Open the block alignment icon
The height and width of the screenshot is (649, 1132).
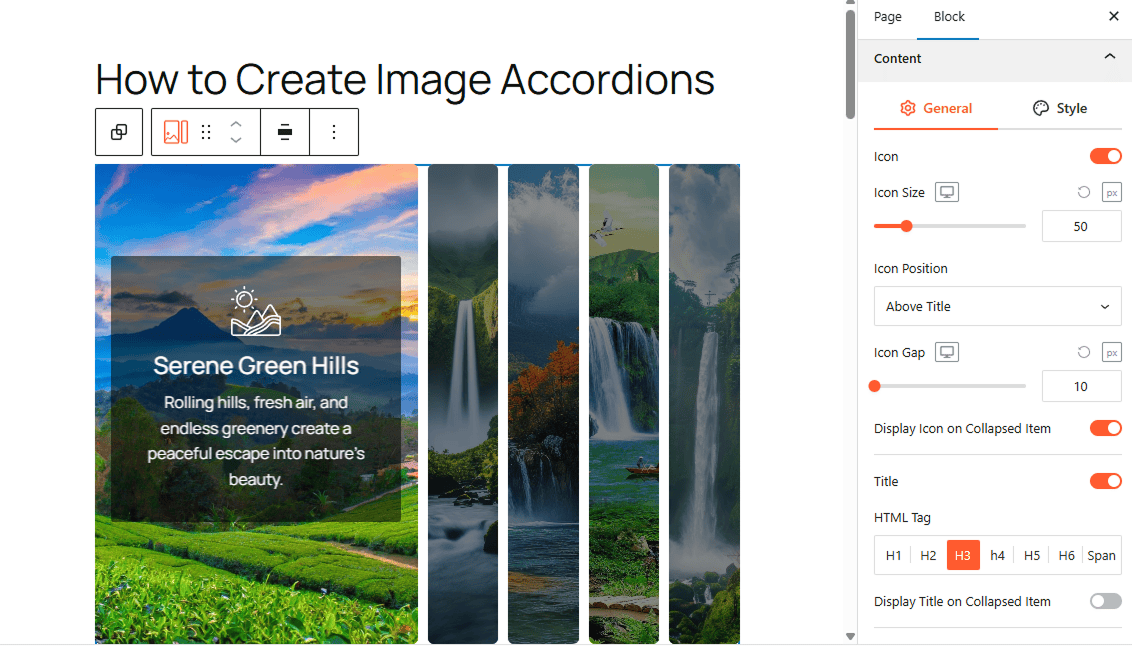point(285,132)
